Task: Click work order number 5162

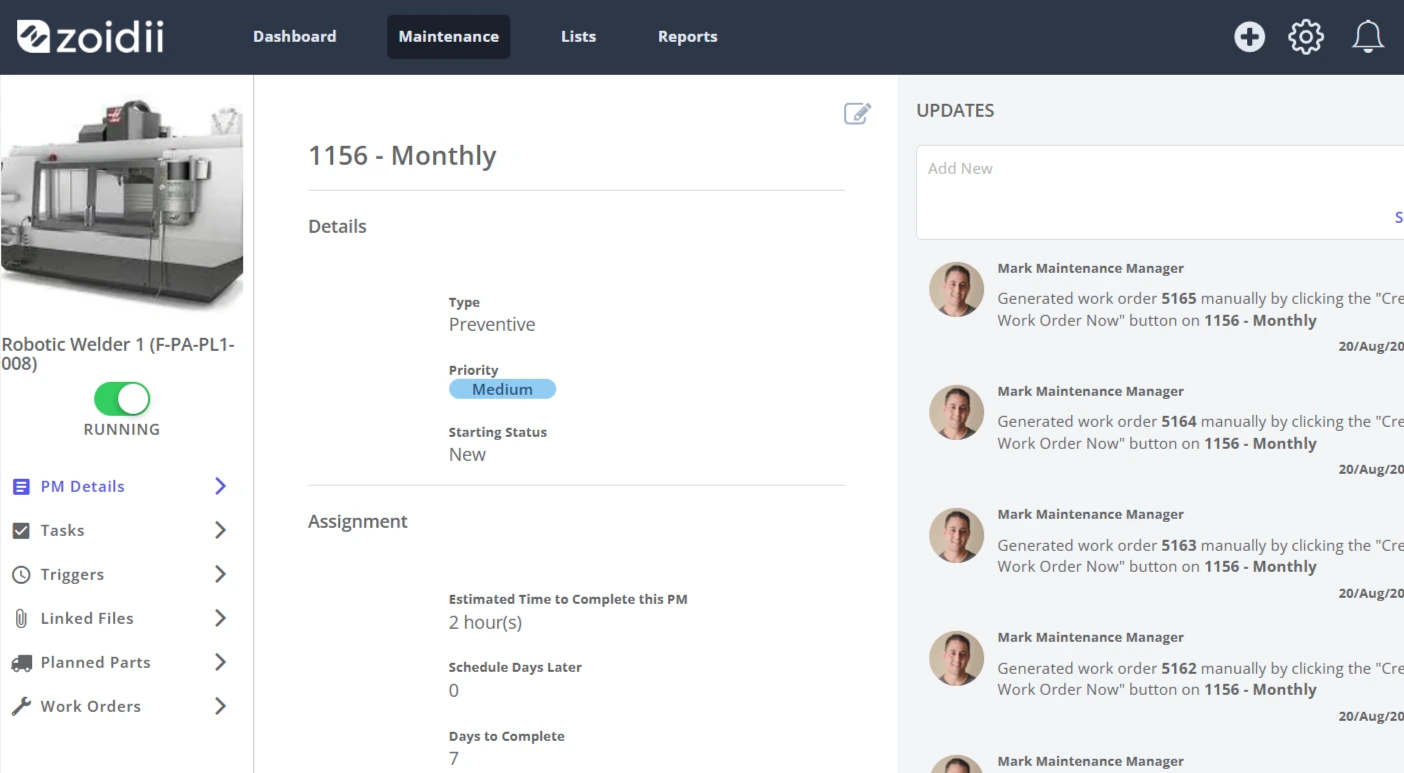Action: coord(1178,668)
